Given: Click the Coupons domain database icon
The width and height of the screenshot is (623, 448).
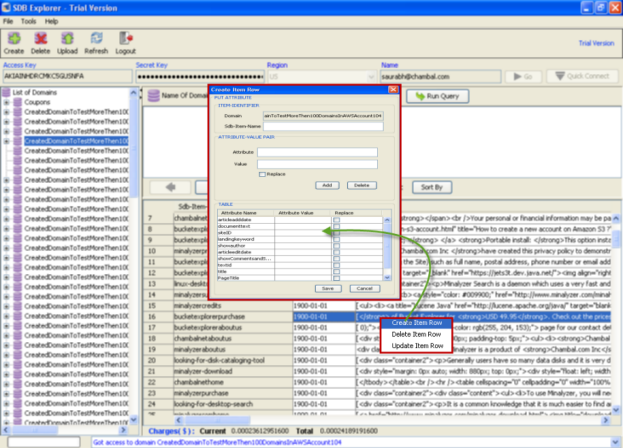Looking at the screenshot, I should tap(17, 102).
